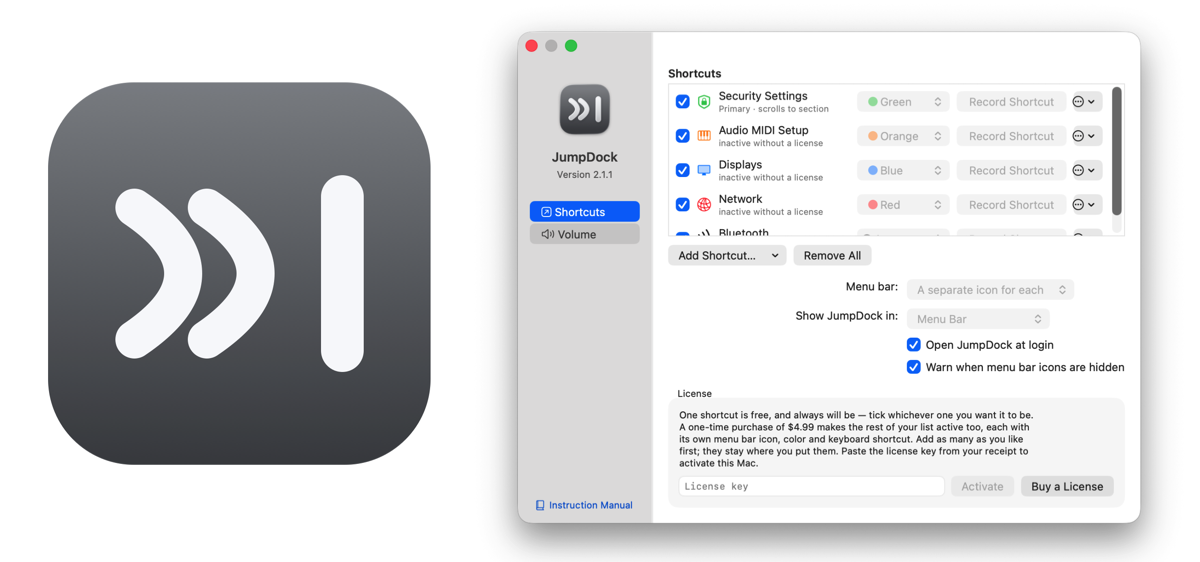Click the red close window button
This screenshot has height=562, width=1200.
532,46
